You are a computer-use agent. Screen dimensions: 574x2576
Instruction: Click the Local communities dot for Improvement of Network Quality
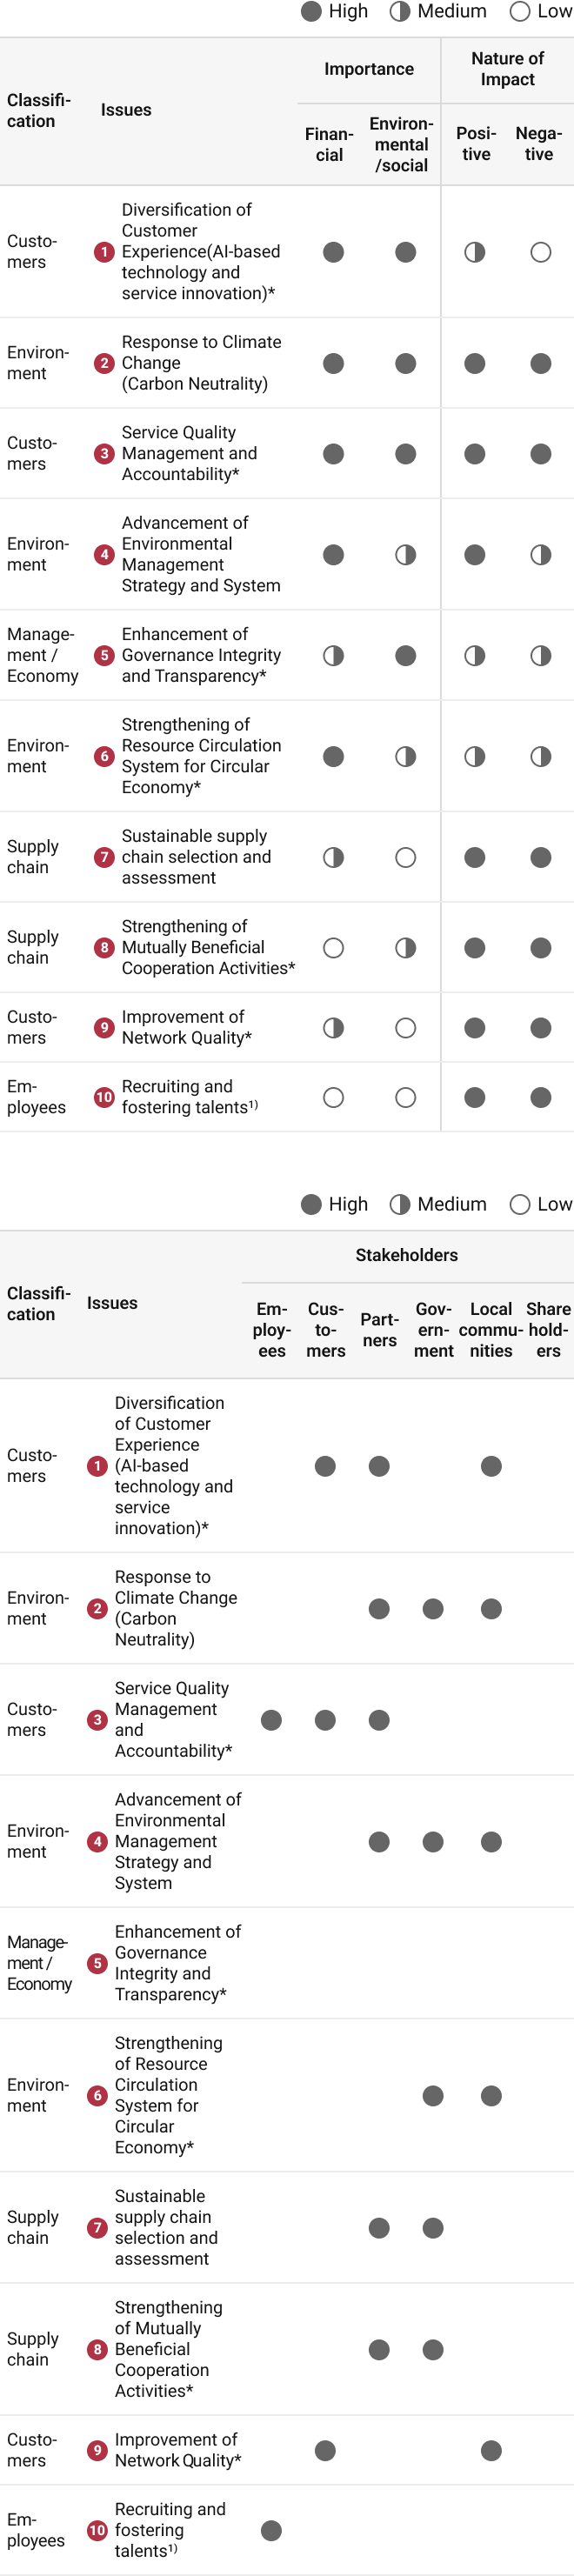point(491,2450)
